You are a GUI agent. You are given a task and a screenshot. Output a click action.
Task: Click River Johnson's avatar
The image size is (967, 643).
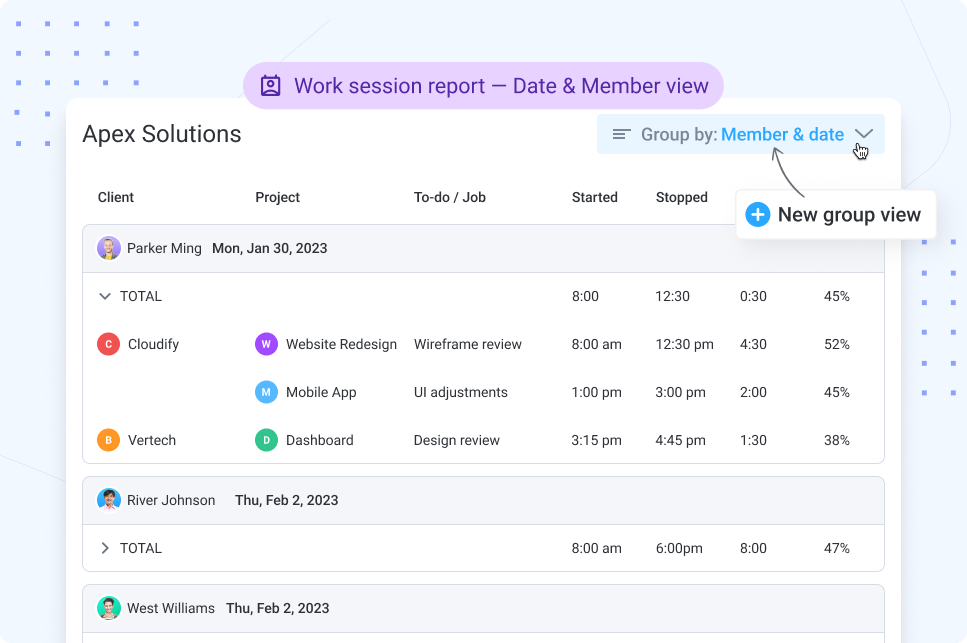tap(108, 500)
